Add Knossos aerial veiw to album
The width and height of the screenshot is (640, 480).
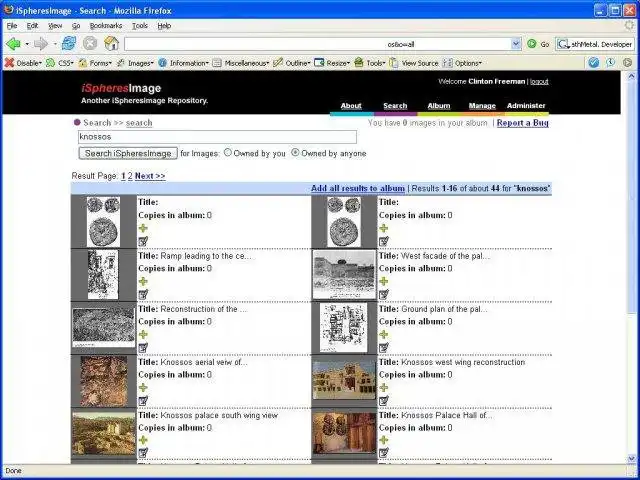click(x=143, y=387)
